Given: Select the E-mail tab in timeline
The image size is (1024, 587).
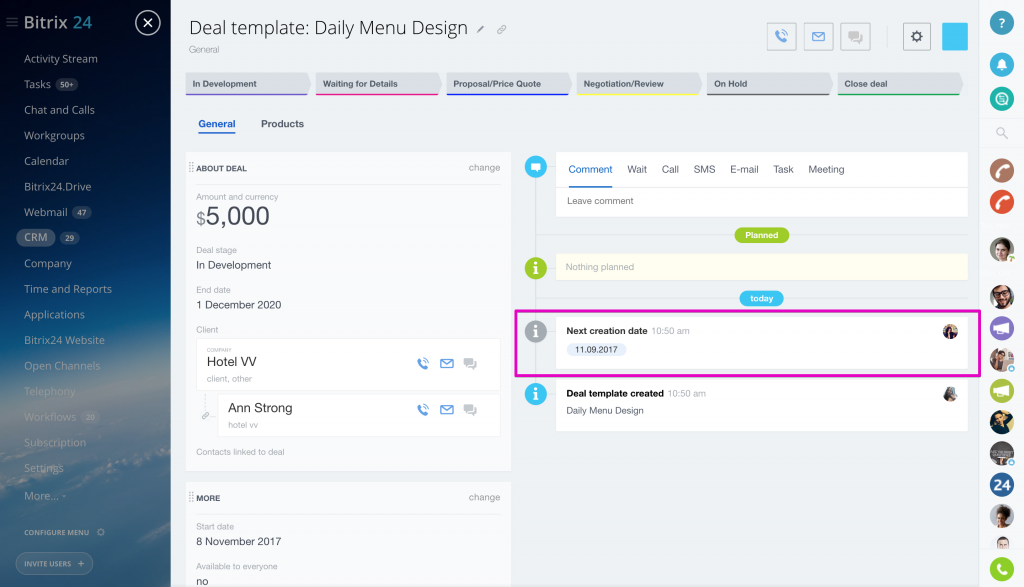Looking at the screenshot, I should pyautogui.click(x=744, y=170).
